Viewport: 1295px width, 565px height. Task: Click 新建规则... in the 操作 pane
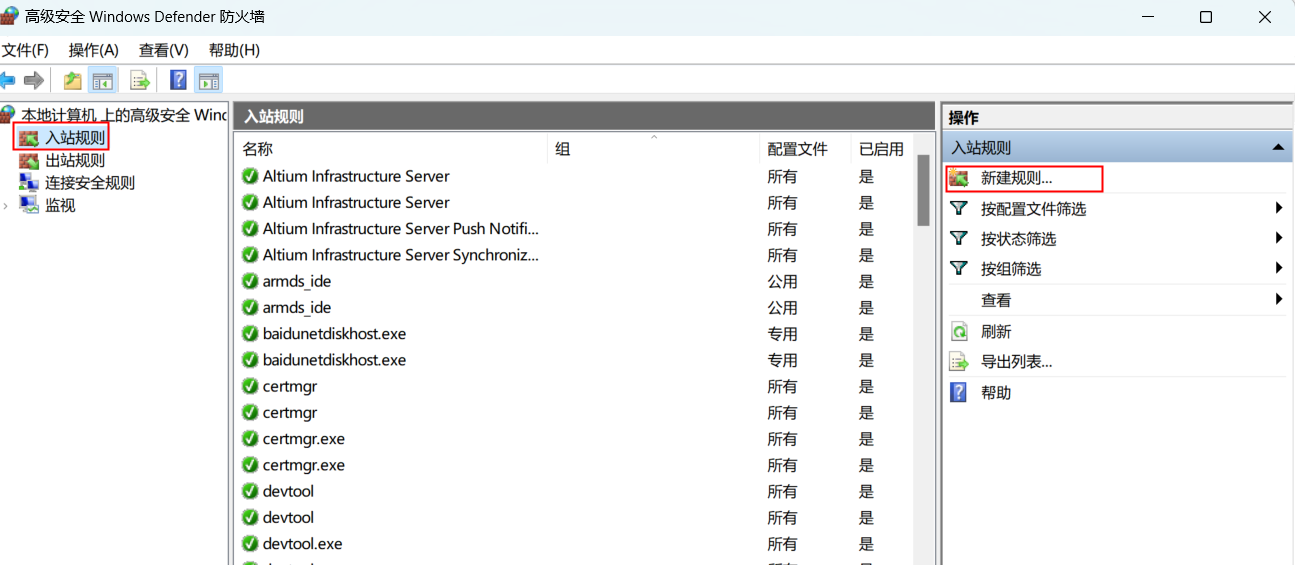[1016, 179]
